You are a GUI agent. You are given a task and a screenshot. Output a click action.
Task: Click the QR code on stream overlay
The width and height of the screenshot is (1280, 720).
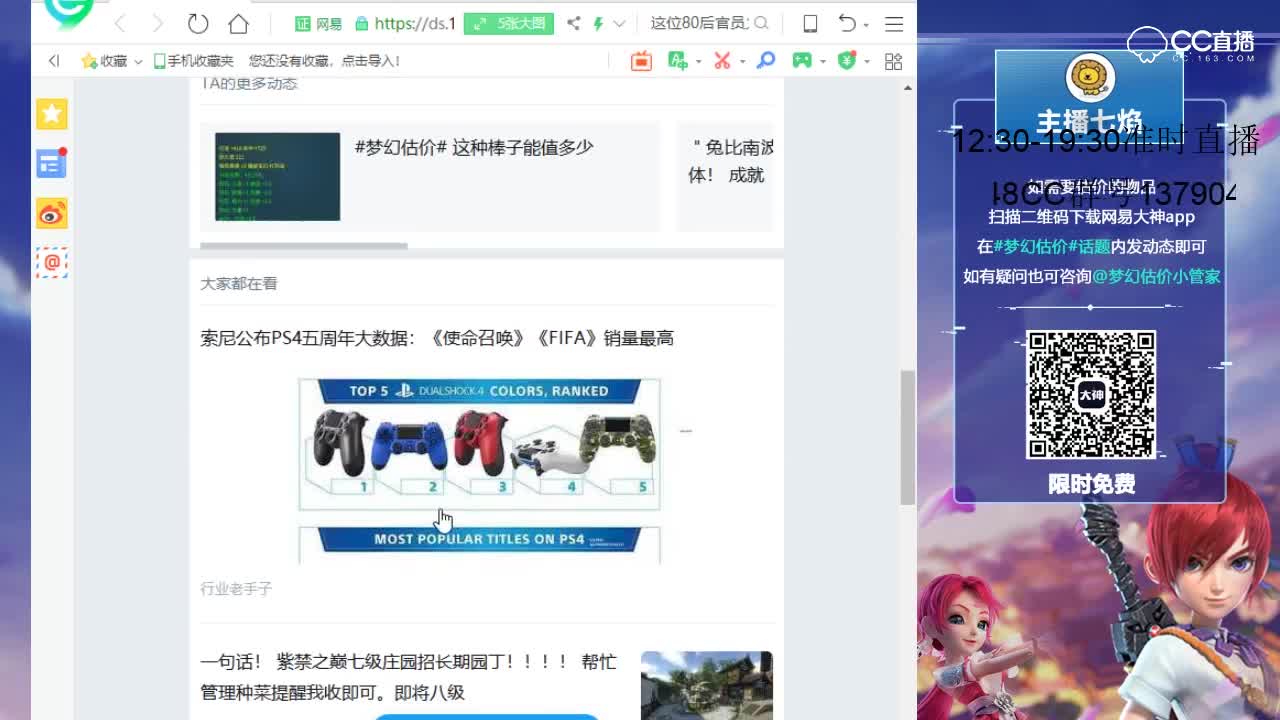click(x=1091, y=395)
